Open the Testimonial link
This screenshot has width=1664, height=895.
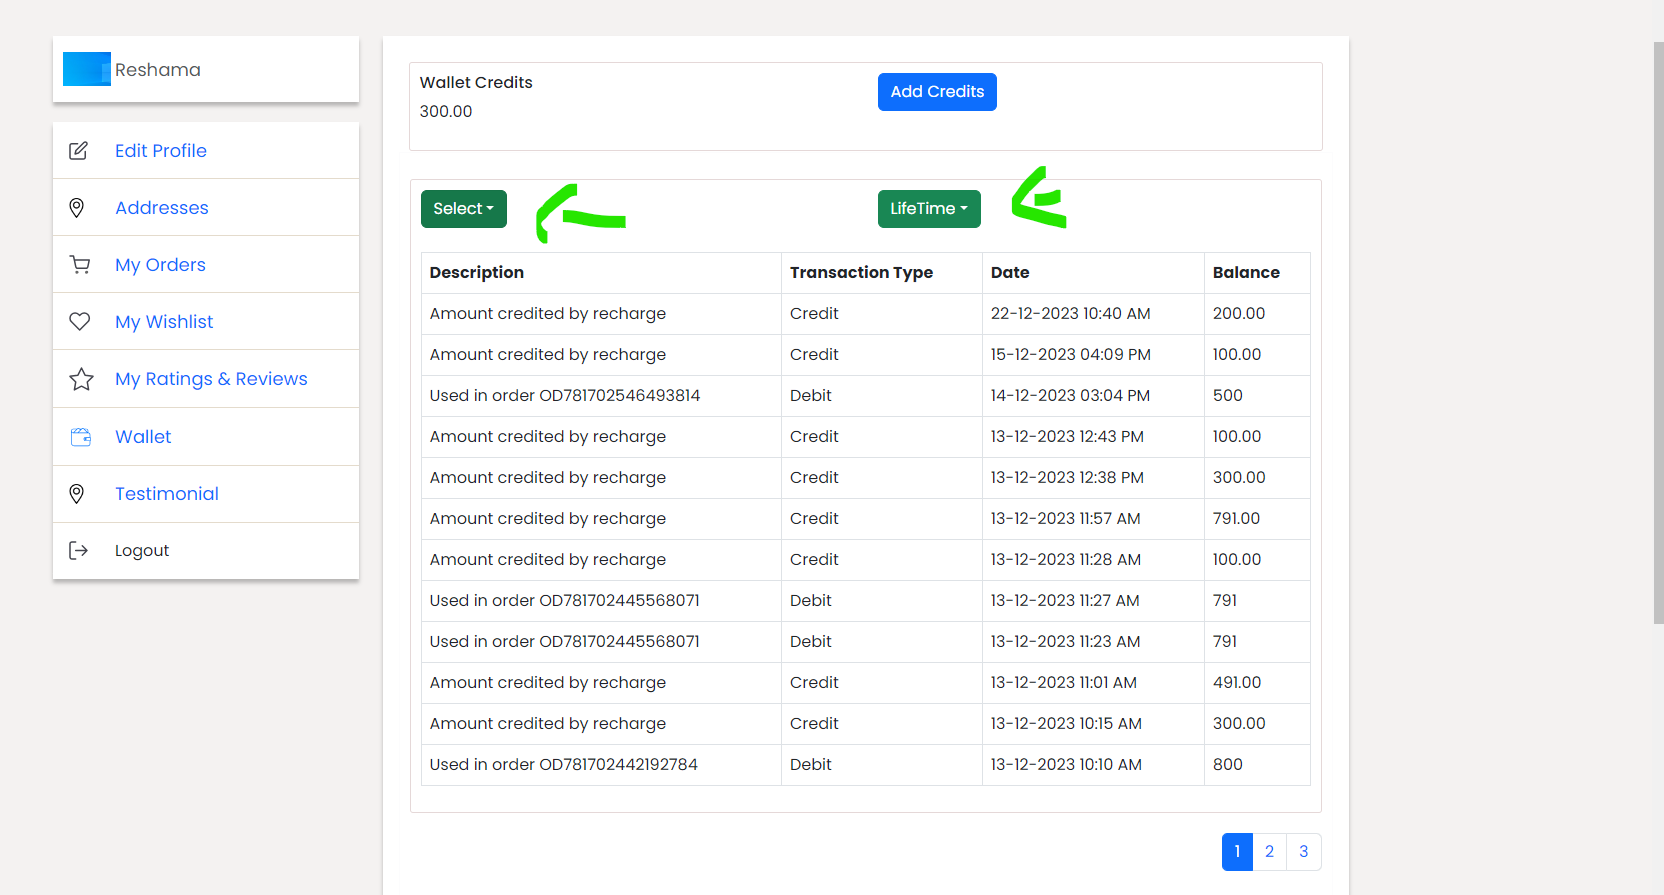pyautogui.click(x=167, y=494)
